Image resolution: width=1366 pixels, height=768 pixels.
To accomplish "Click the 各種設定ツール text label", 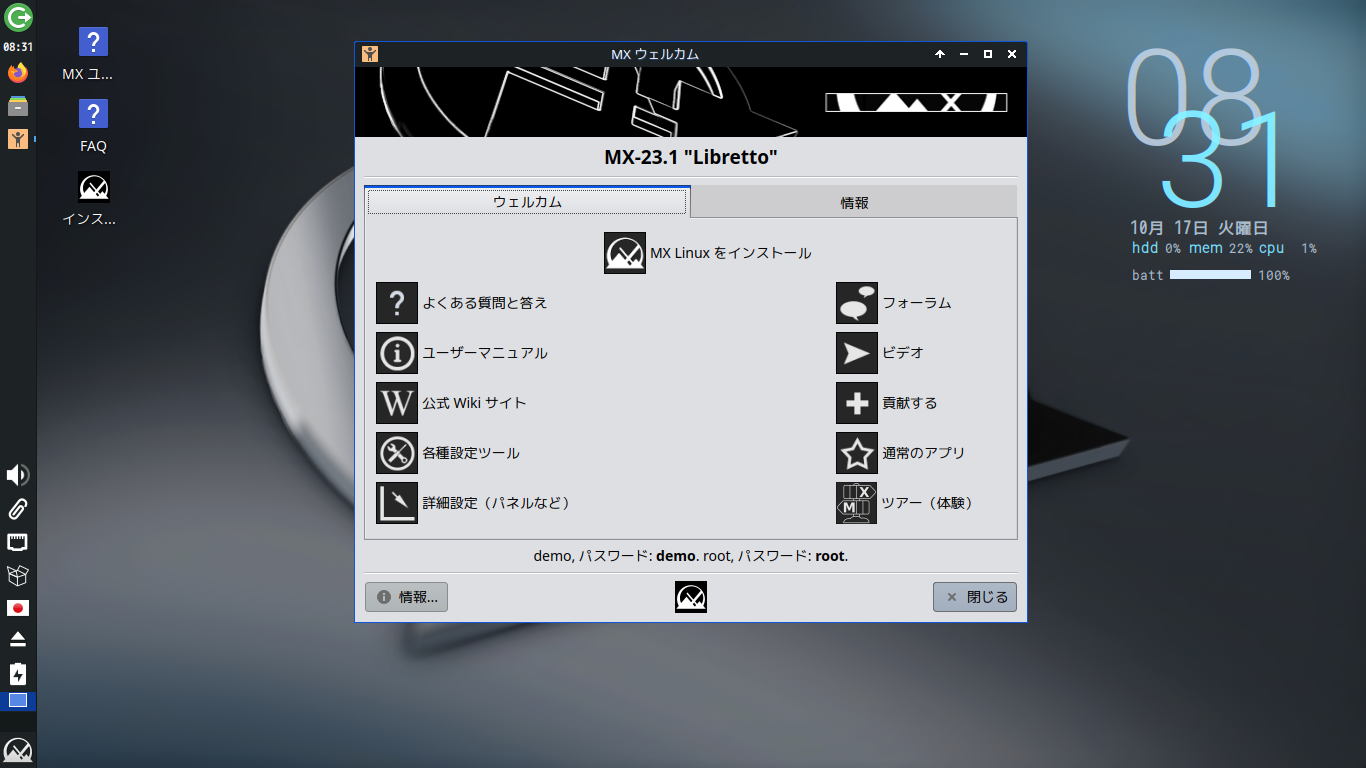I will 471,453.
